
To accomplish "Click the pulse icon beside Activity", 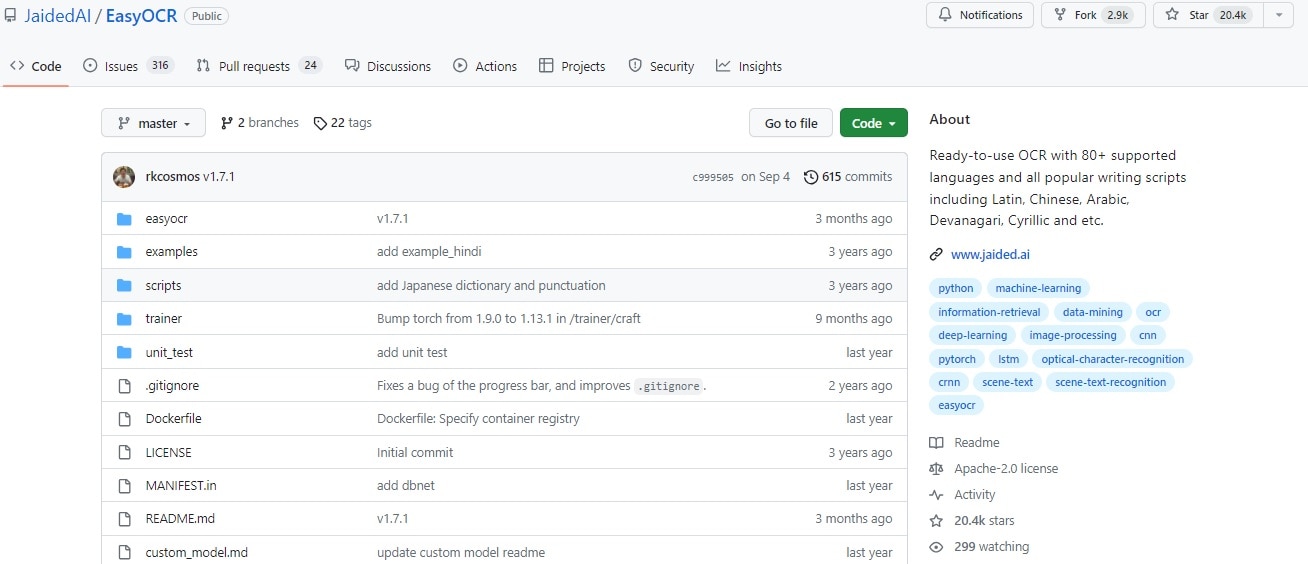I will 936,495.
